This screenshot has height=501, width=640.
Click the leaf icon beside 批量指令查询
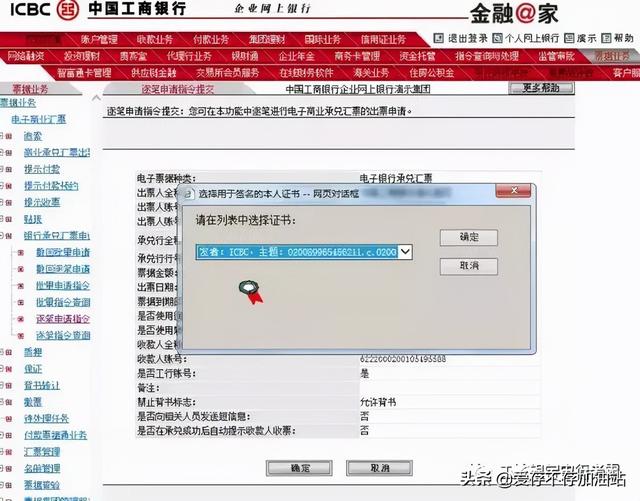(20, 303)
